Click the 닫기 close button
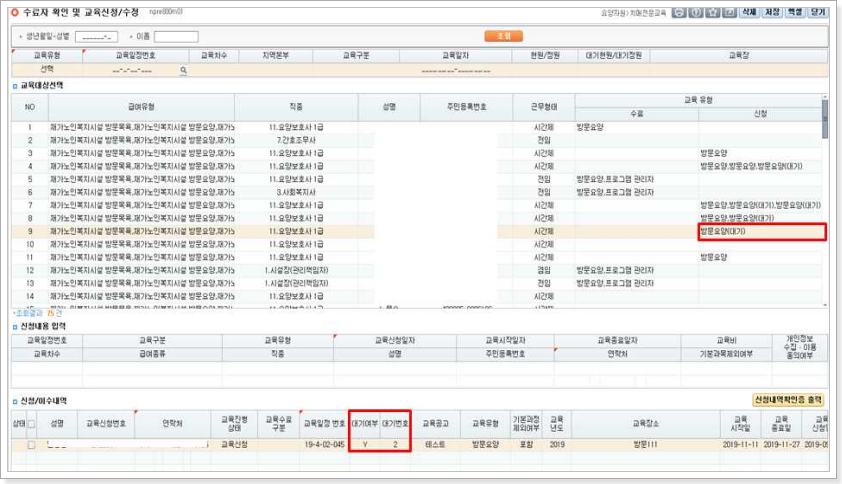This screenshot has width=842, height=484. click(x=818, y=12)
